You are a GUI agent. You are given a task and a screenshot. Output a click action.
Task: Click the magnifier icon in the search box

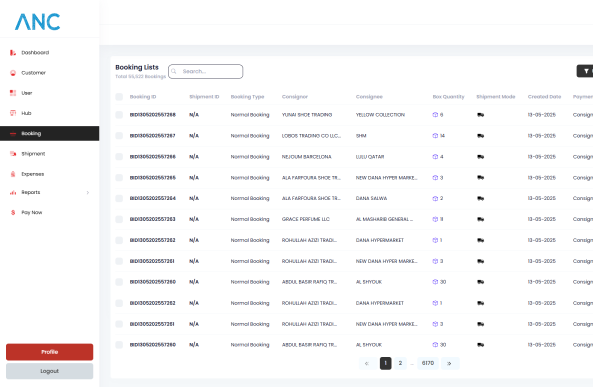pos(174,71)
